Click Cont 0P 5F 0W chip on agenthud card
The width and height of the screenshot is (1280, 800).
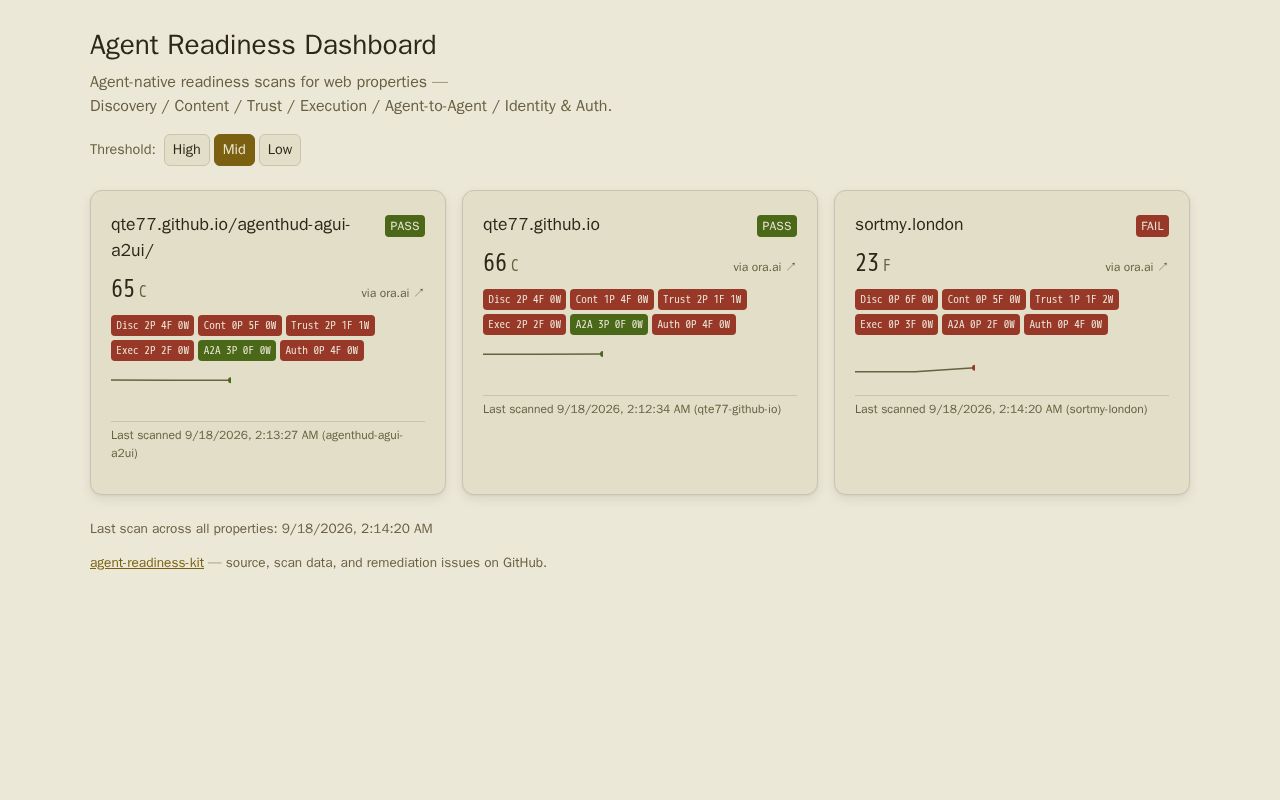(x=240, y=326)
